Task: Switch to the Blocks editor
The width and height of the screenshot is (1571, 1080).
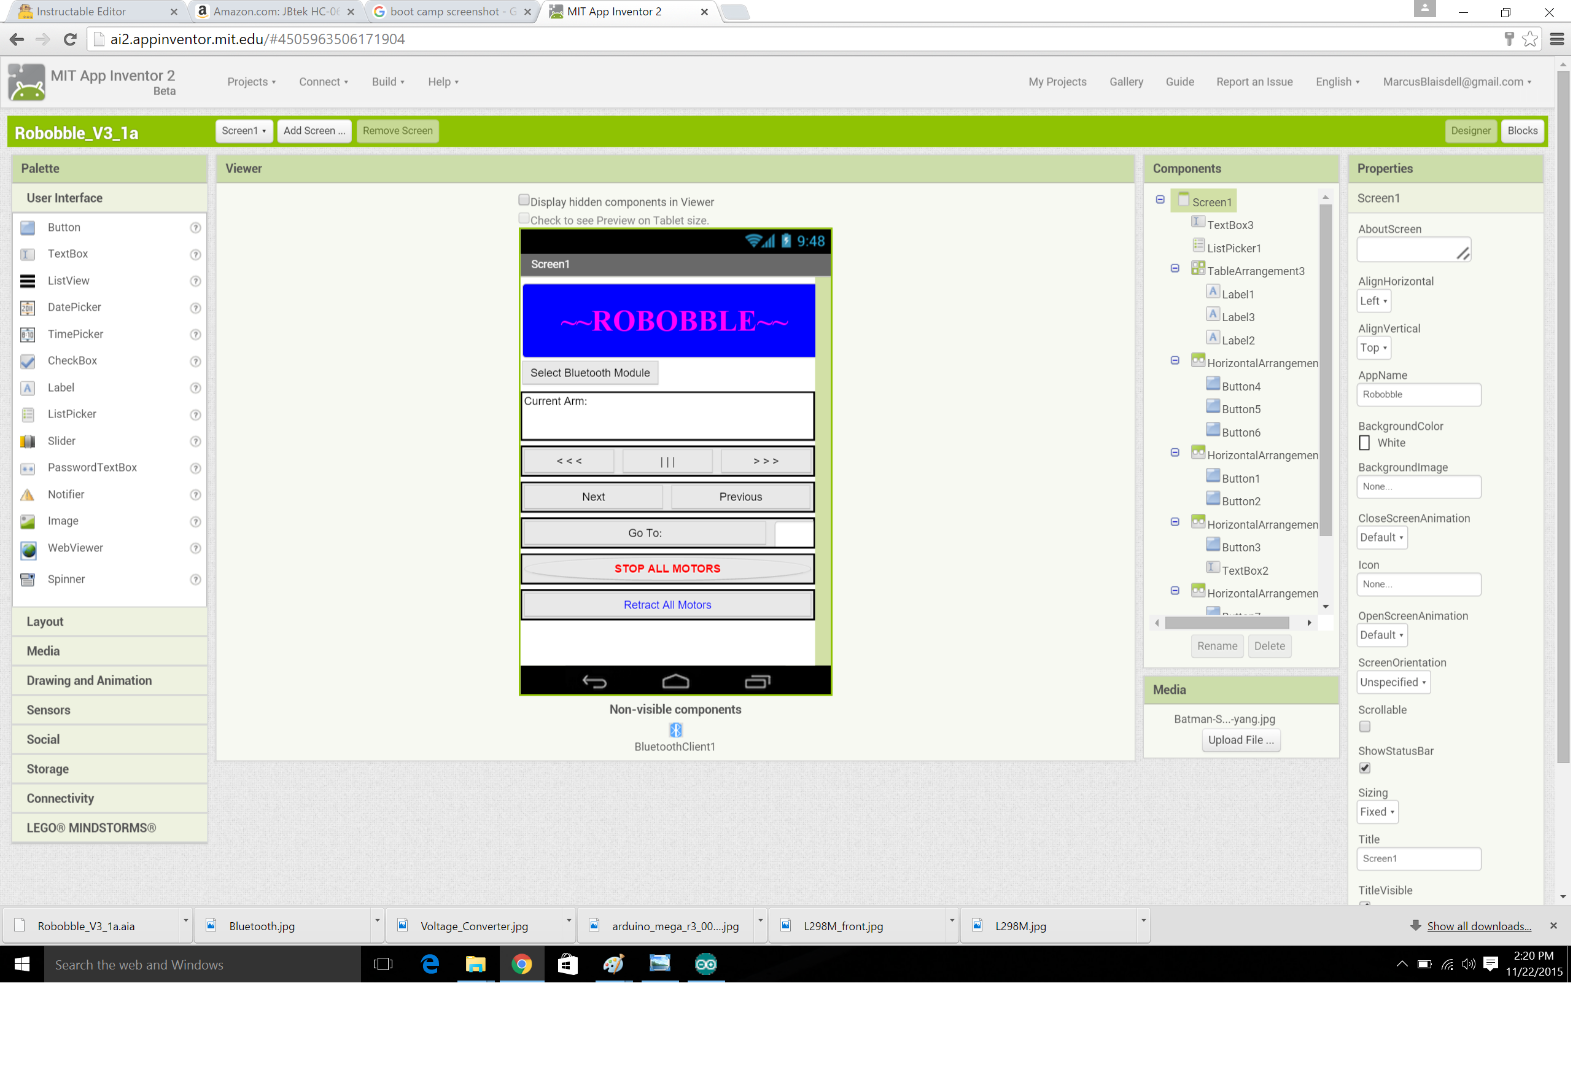Action: (x=1522, y=131)
